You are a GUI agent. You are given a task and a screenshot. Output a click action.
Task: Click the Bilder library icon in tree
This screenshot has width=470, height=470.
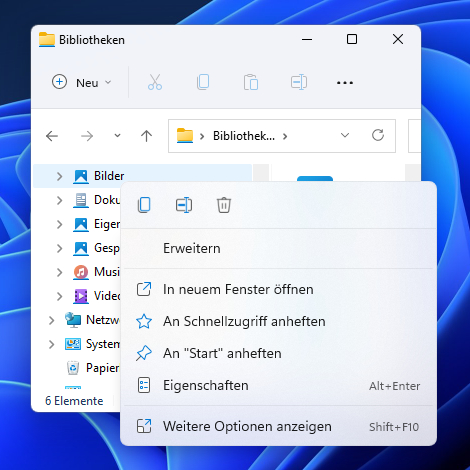[x=81, y=176]
